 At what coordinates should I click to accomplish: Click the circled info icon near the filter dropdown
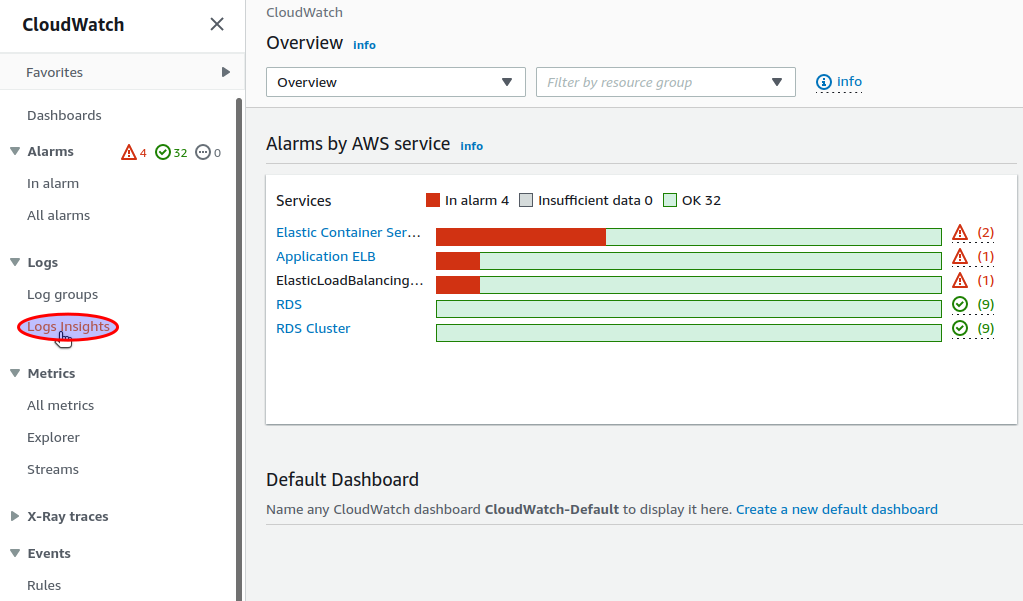(822, 82)
